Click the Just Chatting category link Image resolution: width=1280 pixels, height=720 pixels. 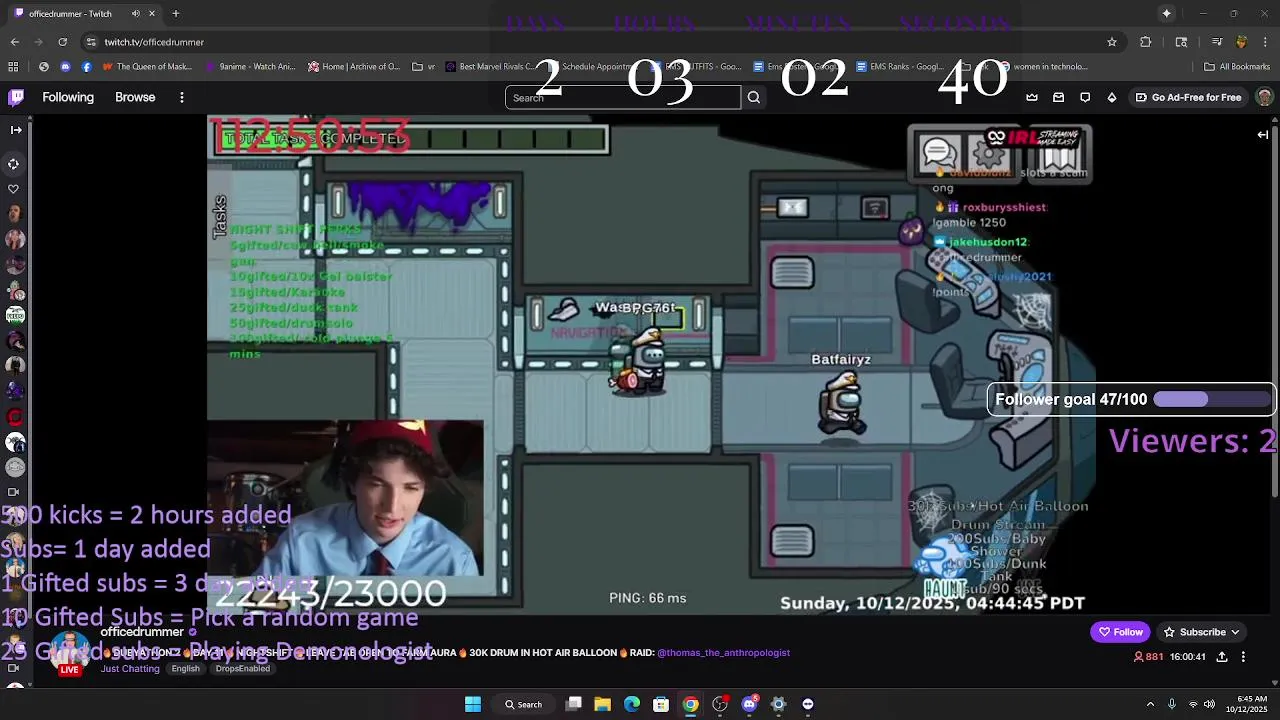(x=130, y=668)
